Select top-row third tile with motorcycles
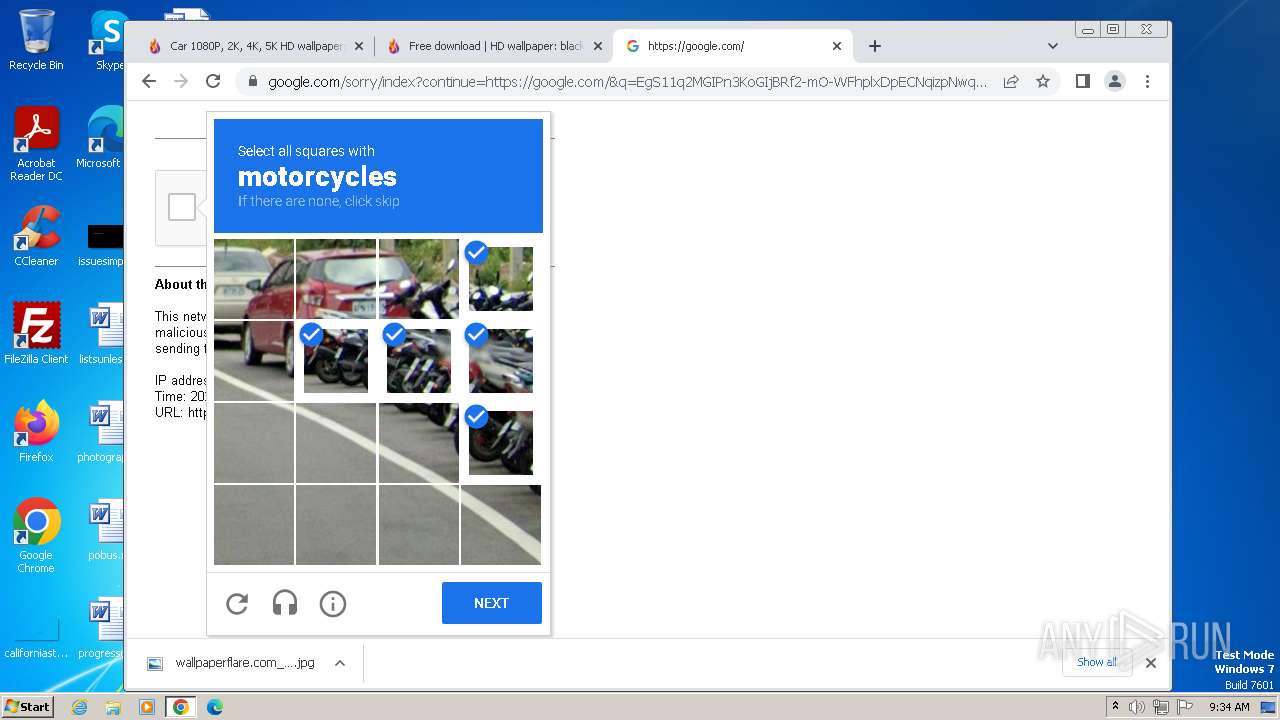This screenshot has width=1280, height=720. [x=419, y=279]
